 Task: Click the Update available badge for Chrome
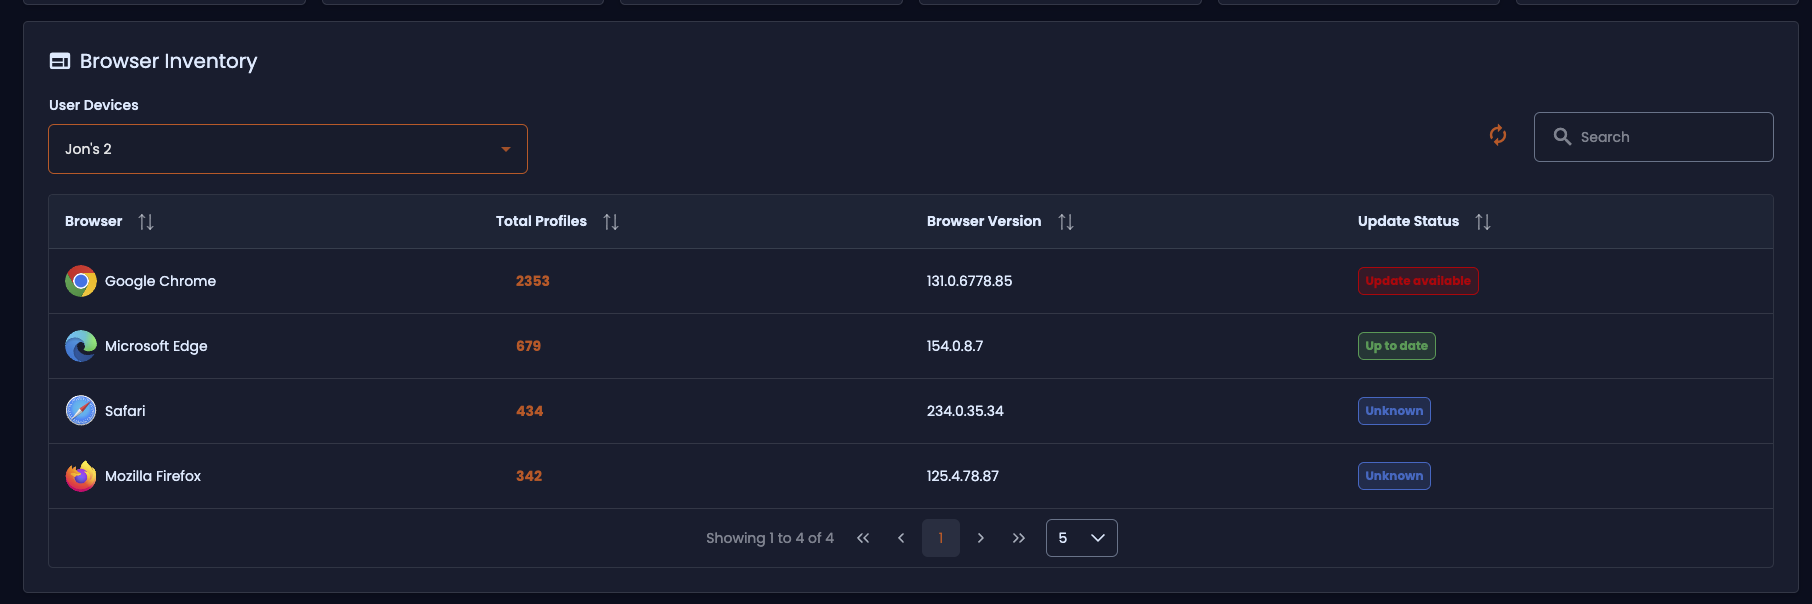point(1418,281)
